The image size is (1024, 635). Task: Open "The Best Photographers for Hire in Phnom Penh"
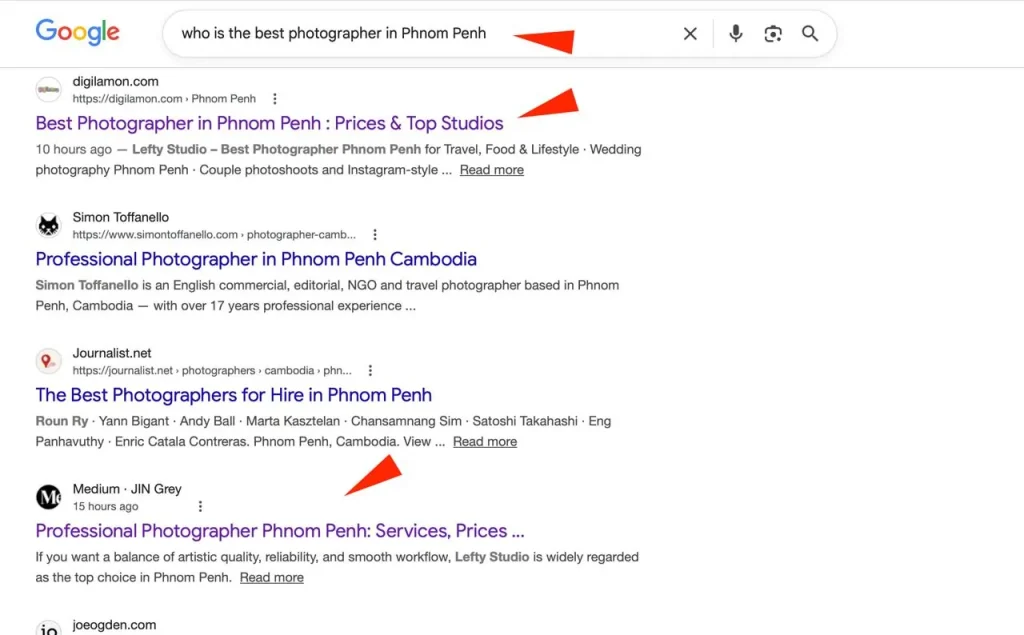(x=232, y=395)
